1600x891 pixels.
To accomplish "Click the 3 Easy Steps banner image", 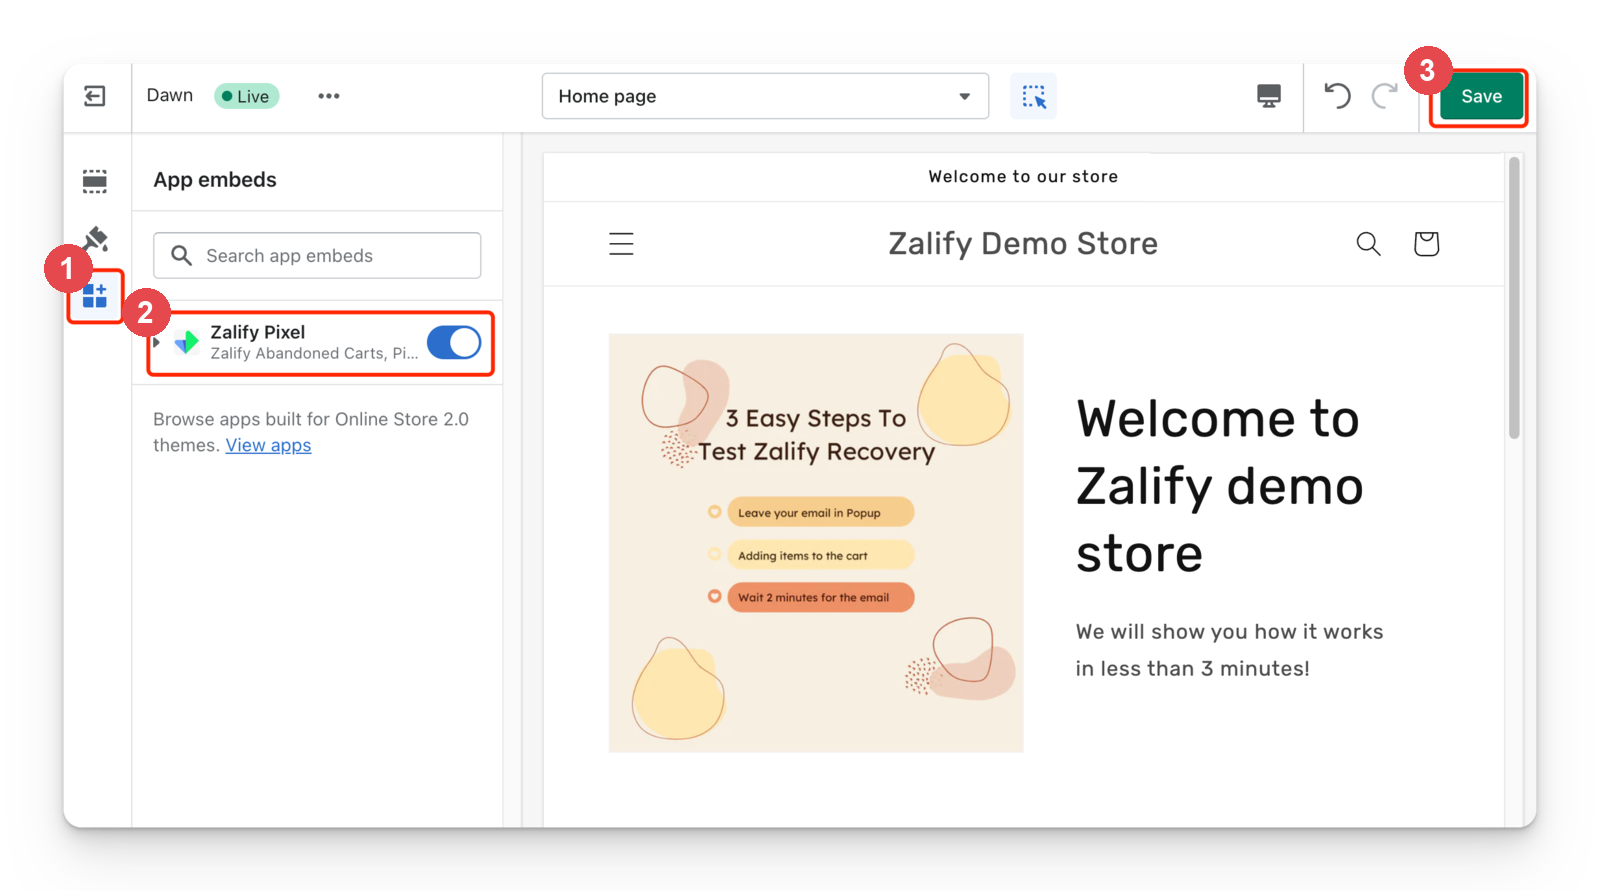I will [816, 543].
